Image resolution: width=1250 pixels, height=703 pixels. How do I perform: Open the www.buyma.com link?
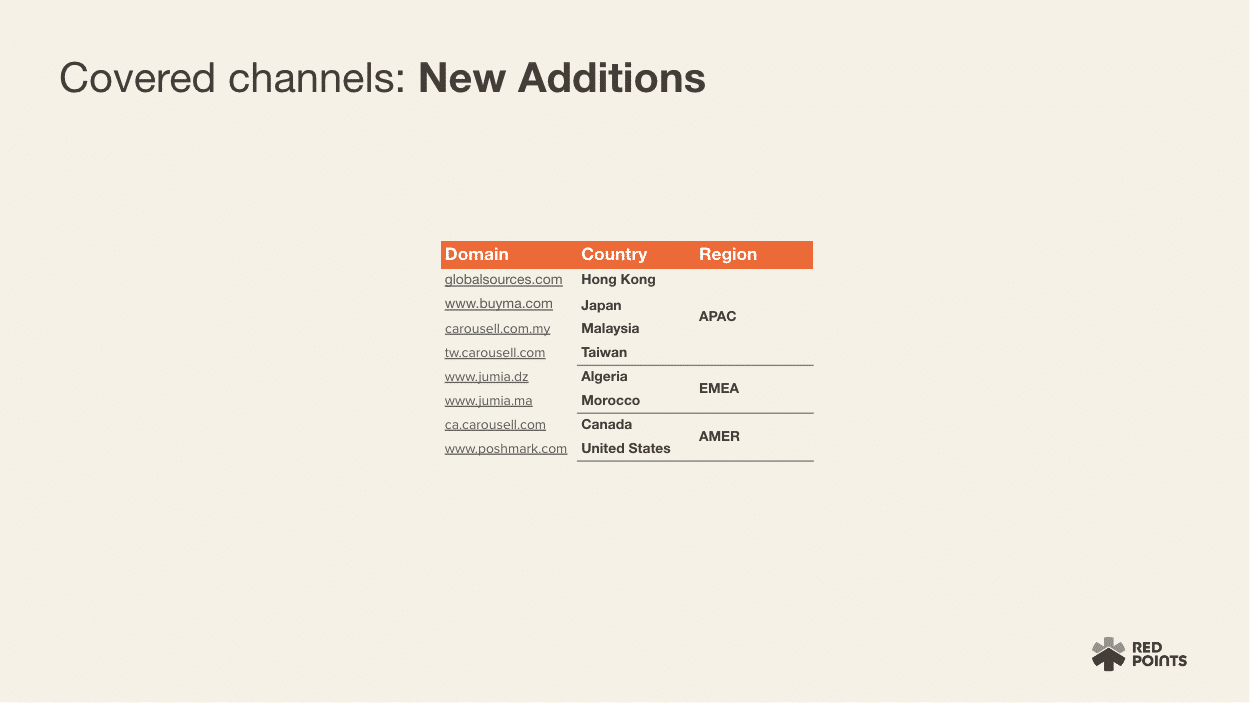[499, 304]
